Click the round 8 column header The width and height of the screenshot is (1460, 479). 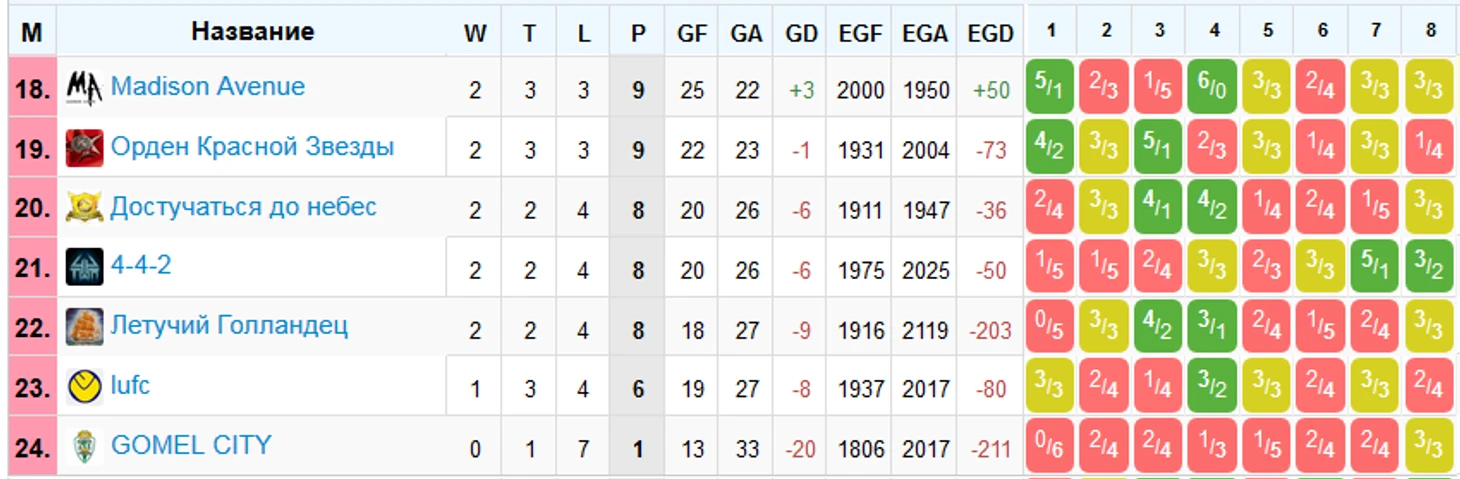point(1429,31)
